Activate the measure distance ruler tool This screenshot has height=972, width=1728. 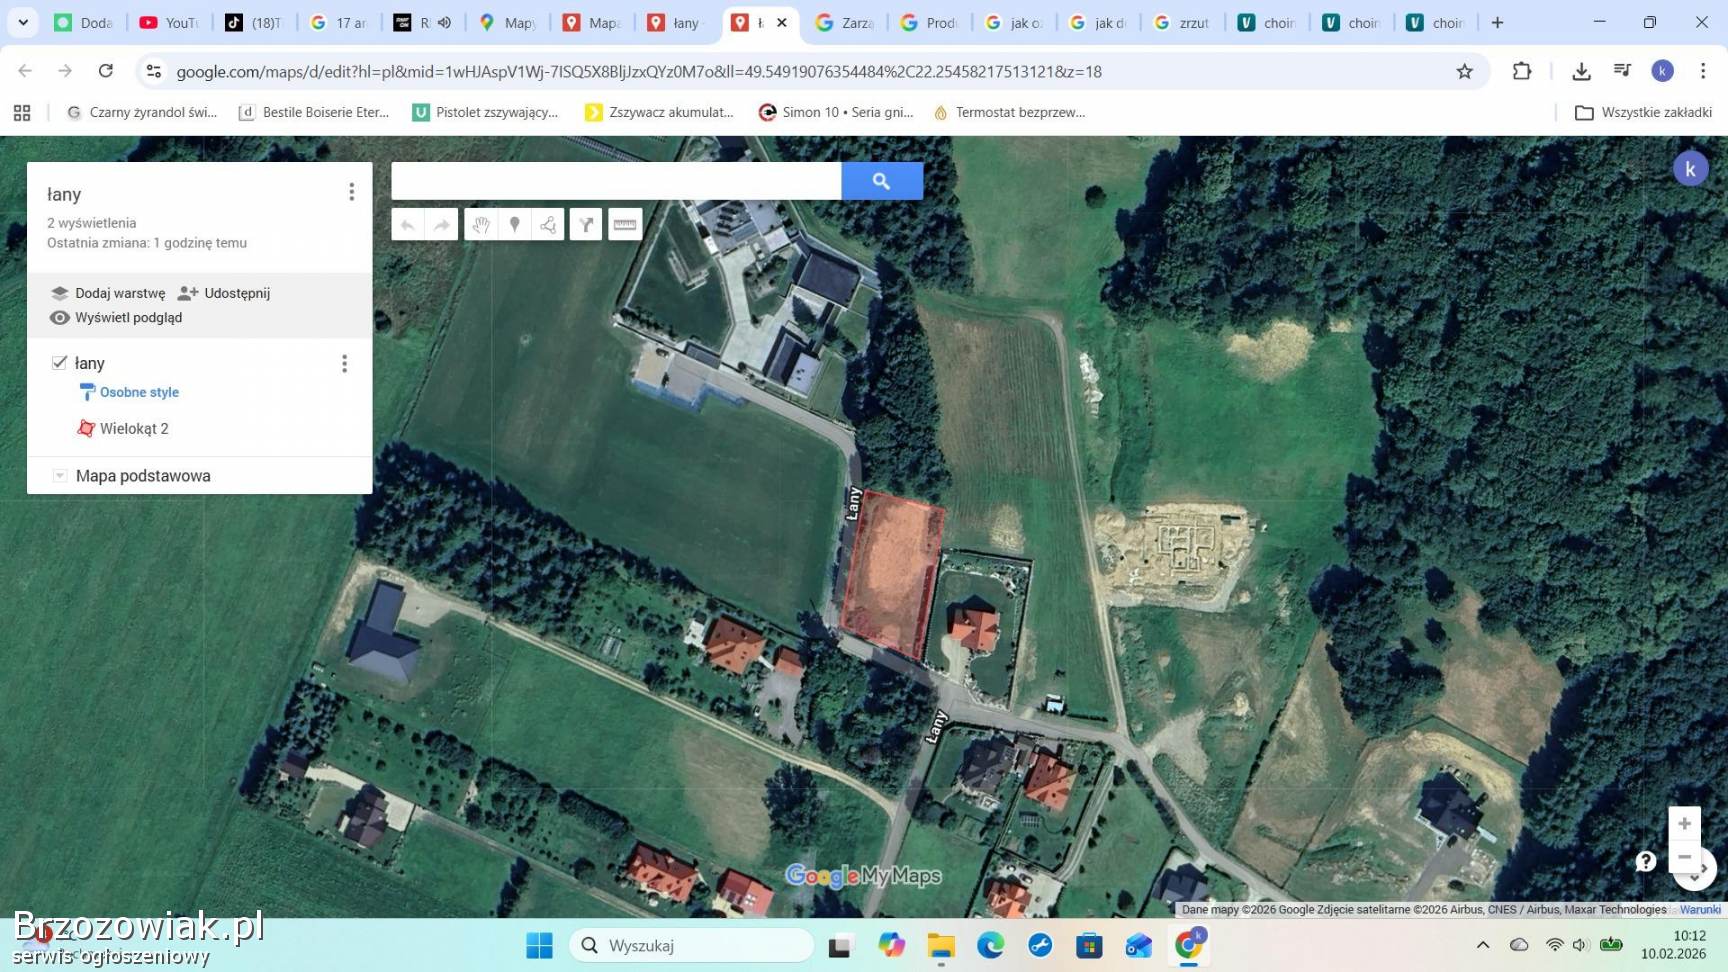click(x=625, y=225)
